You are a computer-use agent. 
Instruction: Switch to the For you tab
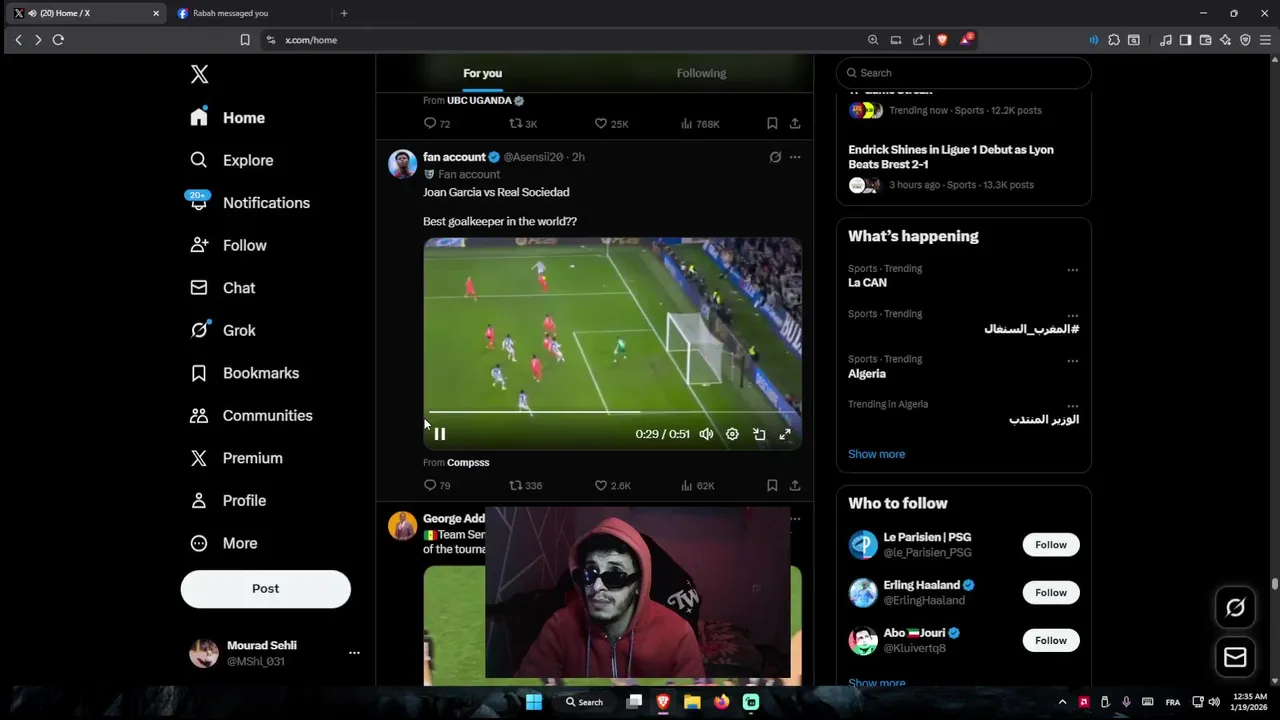482,73
